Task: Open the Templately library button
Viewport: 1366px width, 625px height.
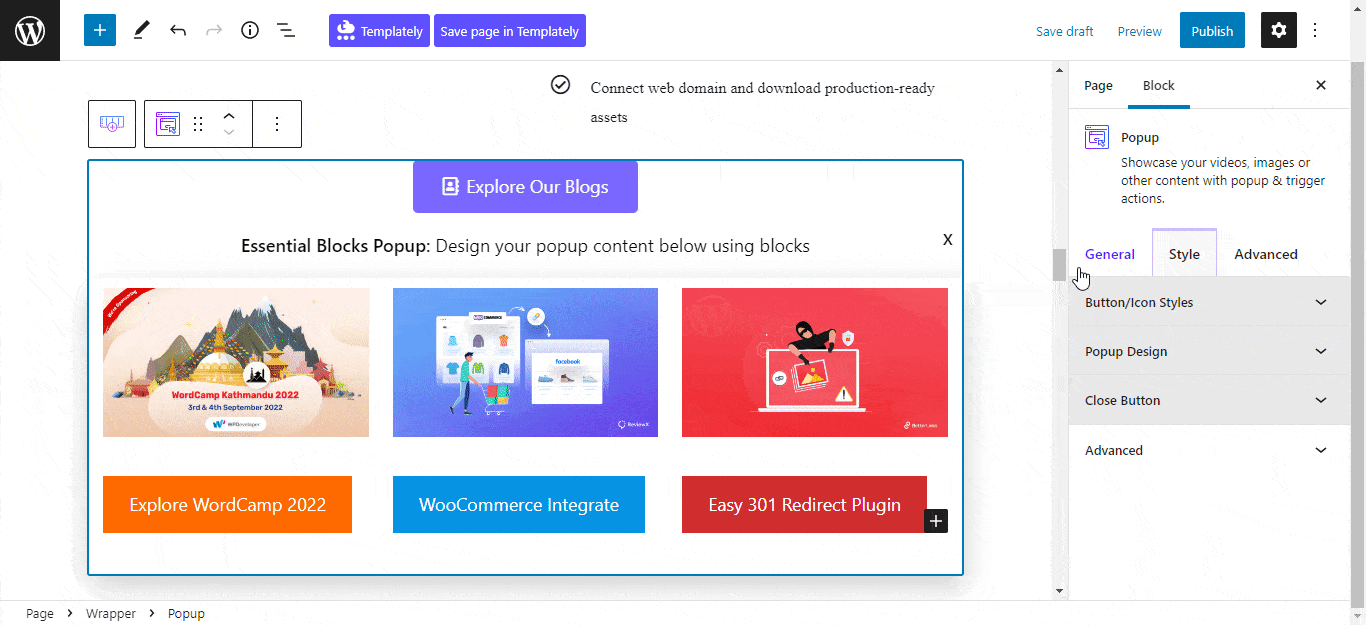Action: click(379, 30)
